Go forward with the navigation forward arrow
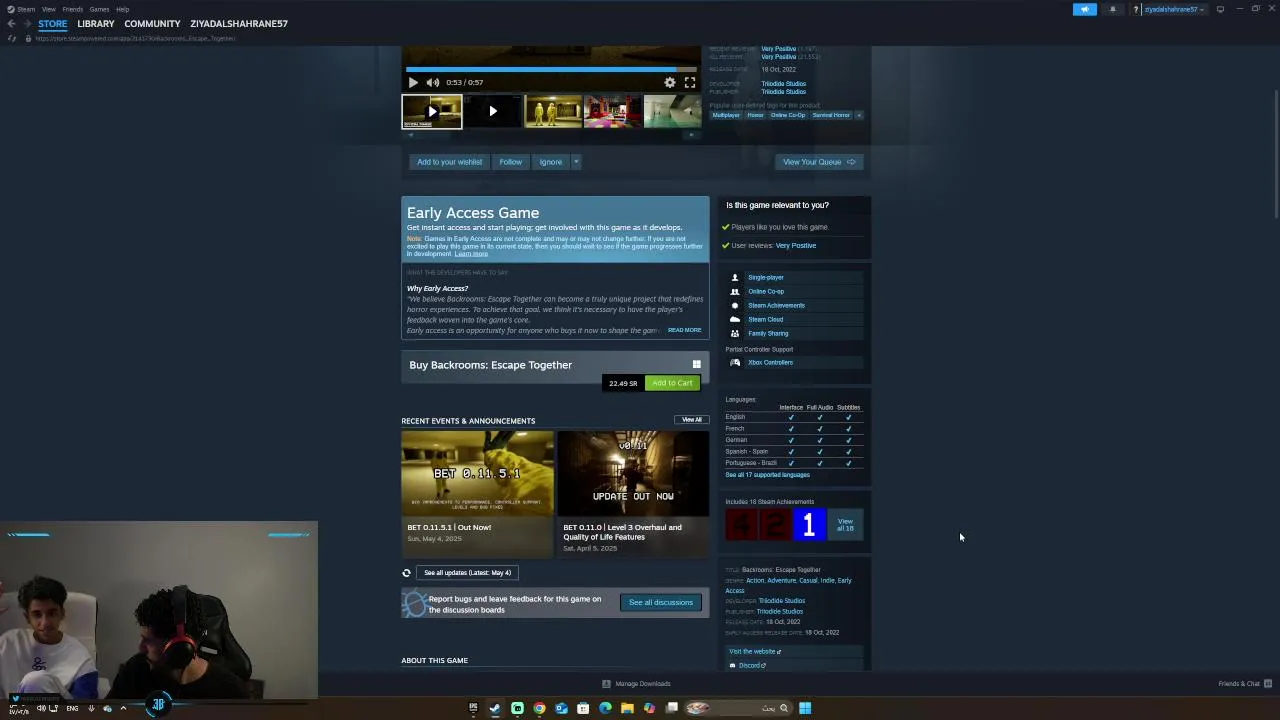 26,23
